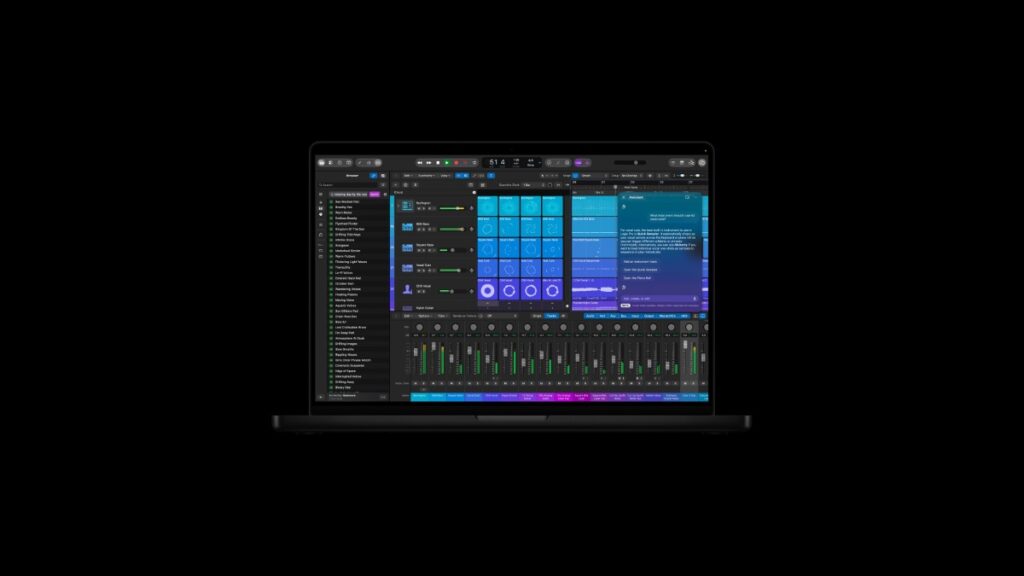Click the Chill Vocal track microphone icon

(408, 289)
